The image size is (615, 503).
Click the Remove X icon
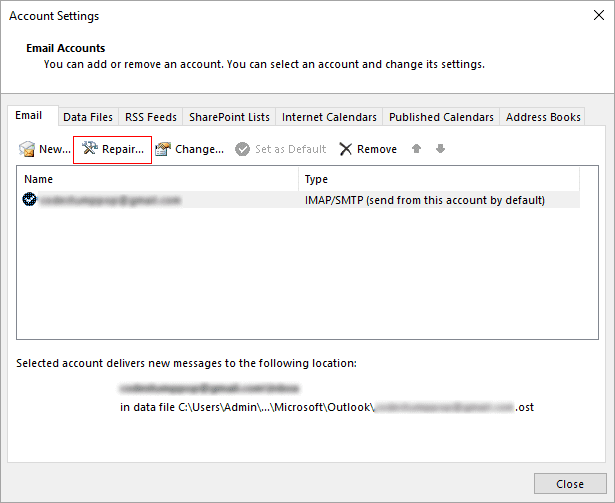point(346,149)
